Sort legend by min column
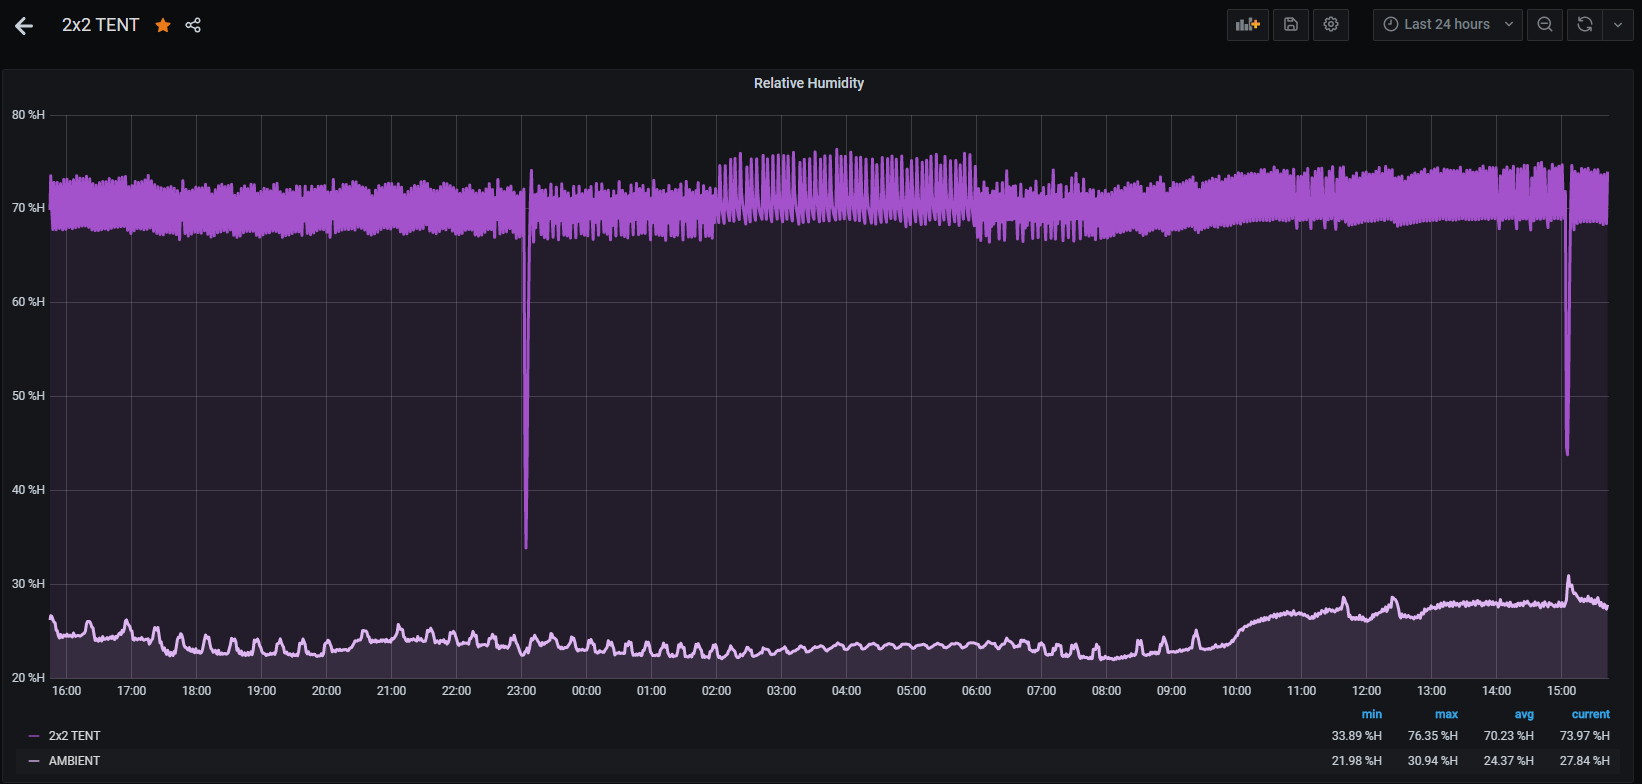Viewport: 1642px width, 784px height. [x=1372, y=714]
